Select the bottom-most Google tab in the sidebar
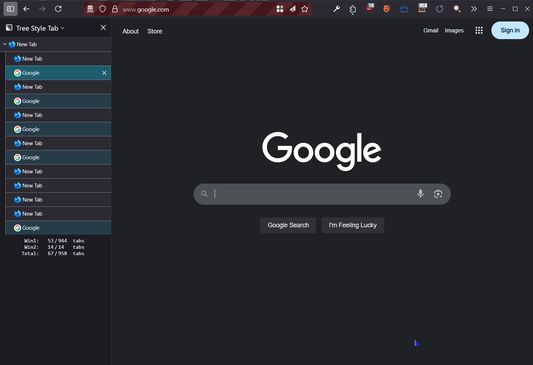This screenshot has height=365, width=533. point(58,228)
